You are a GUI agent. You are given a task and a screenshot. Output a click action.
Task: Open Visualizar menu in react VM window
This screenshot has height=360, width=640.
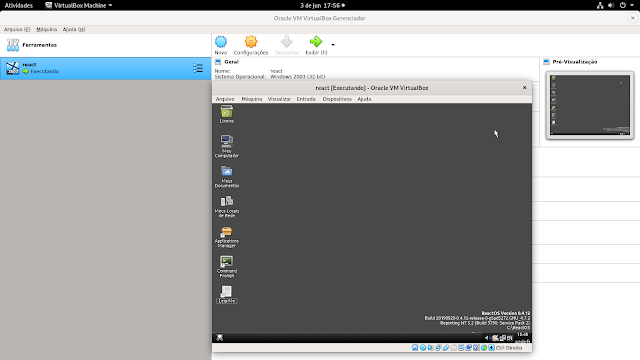[279, 99]
